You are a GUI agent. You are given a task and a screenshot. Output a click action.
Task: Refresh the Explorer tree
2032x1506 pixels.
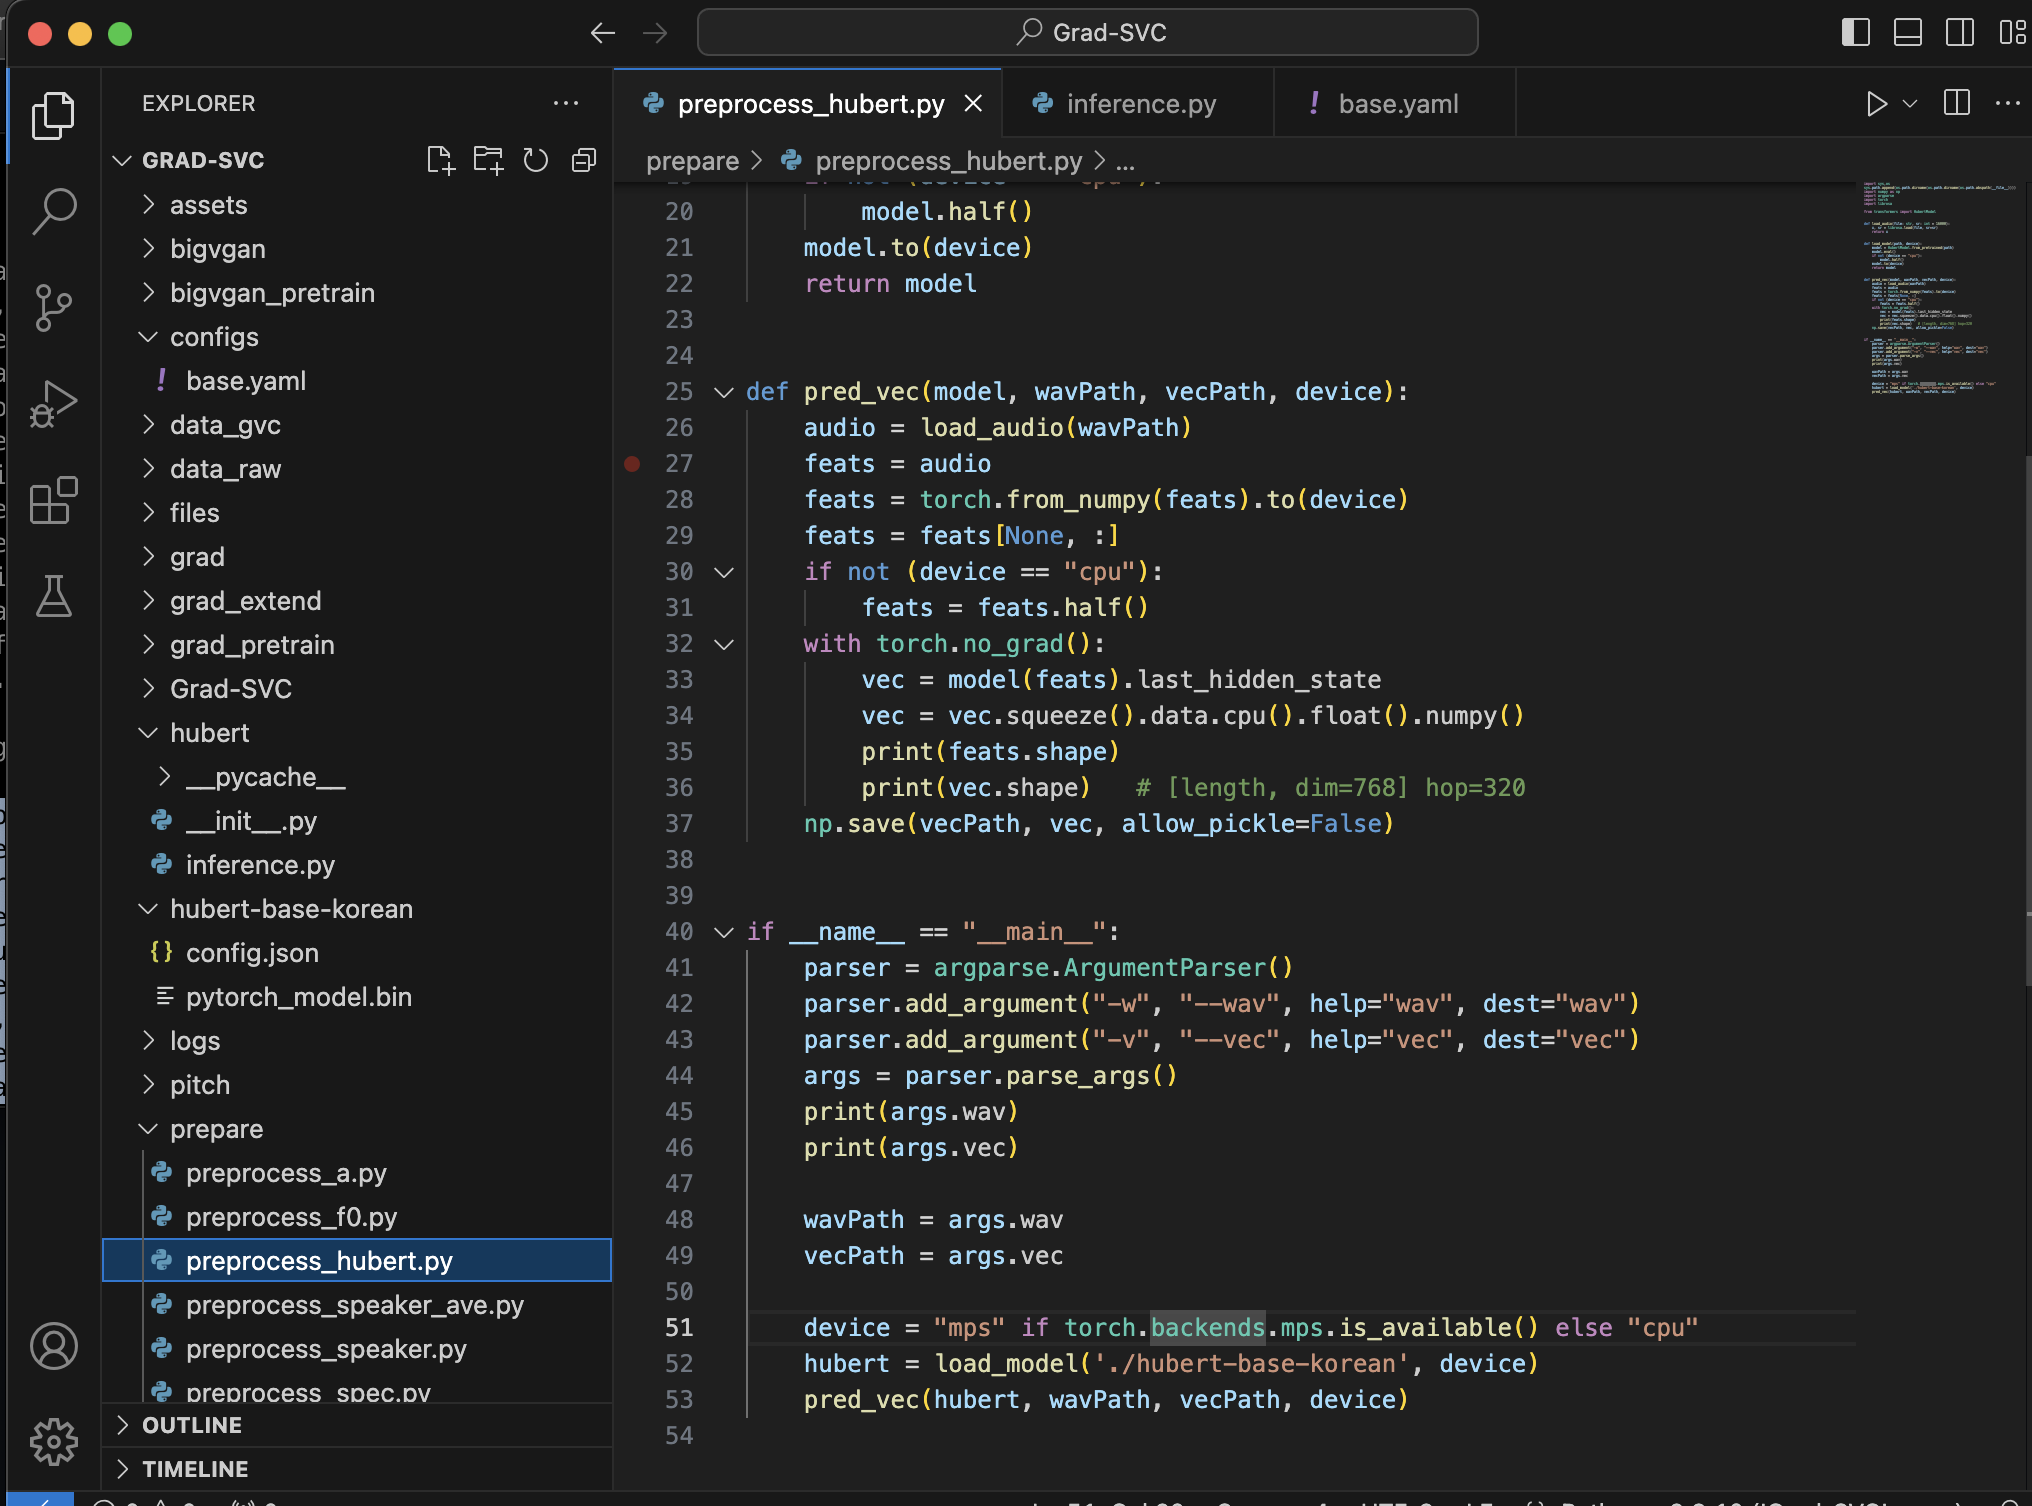click(x=536, y=160)
